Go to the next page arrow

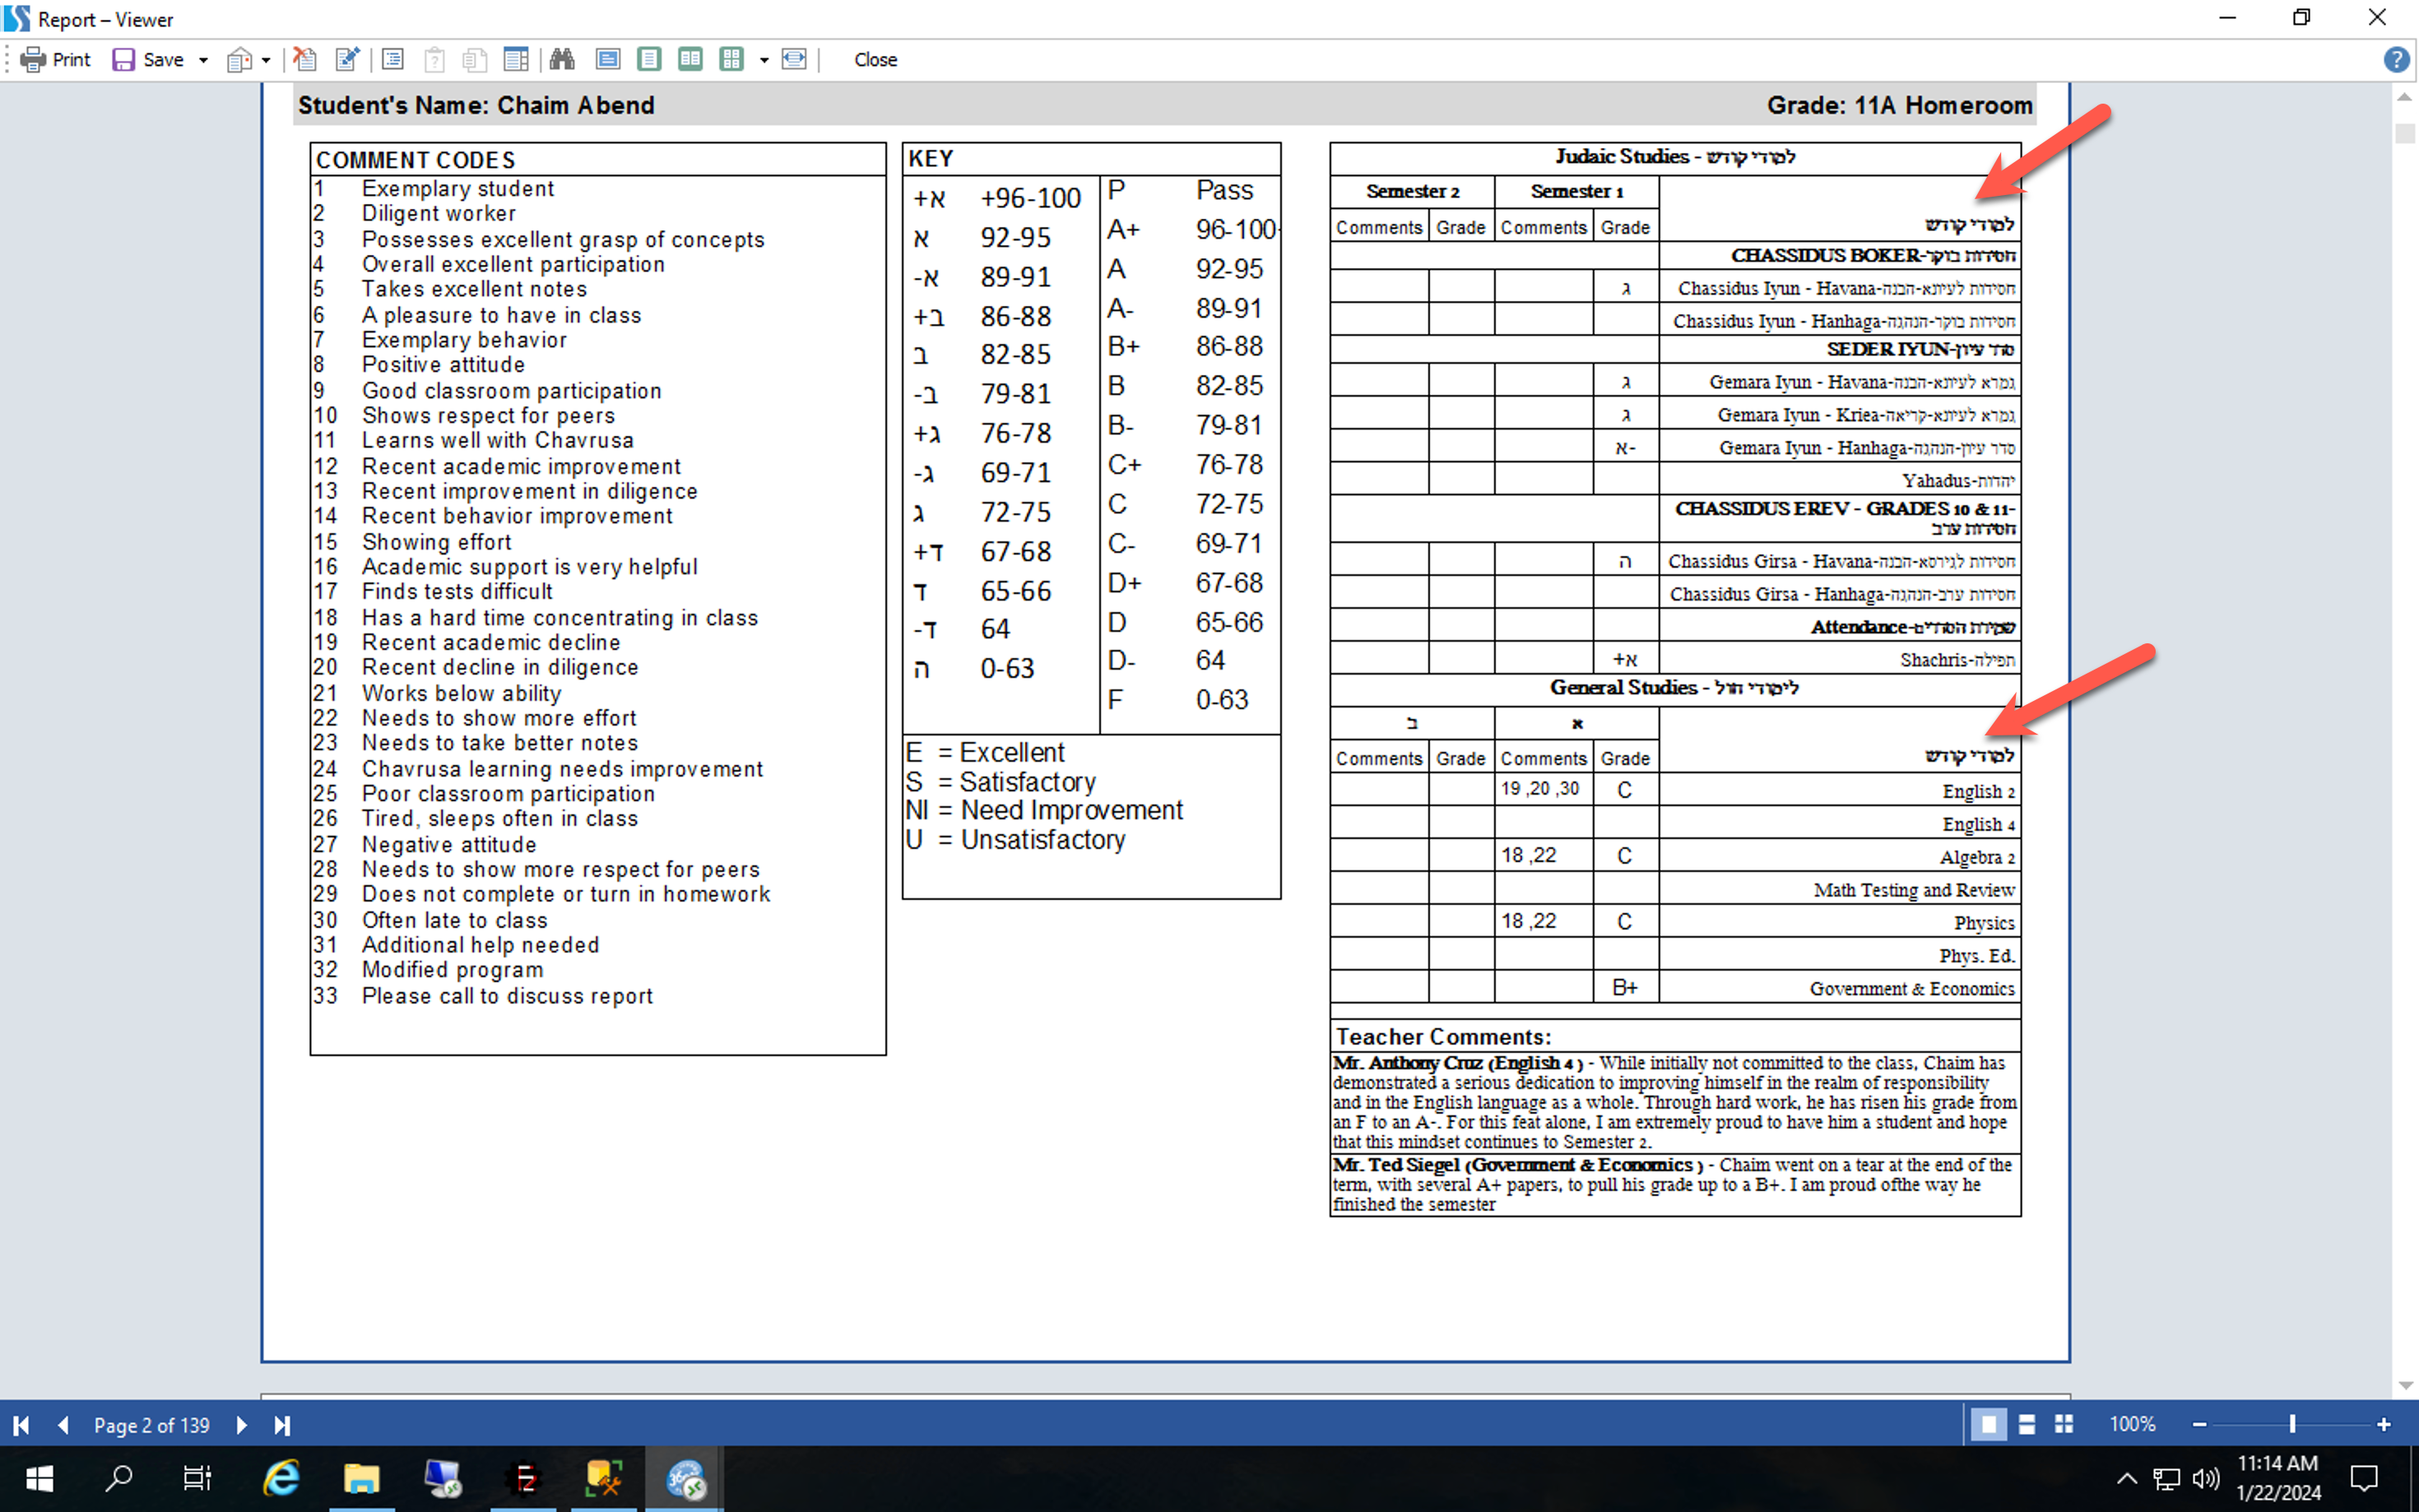pos(241,1425)
